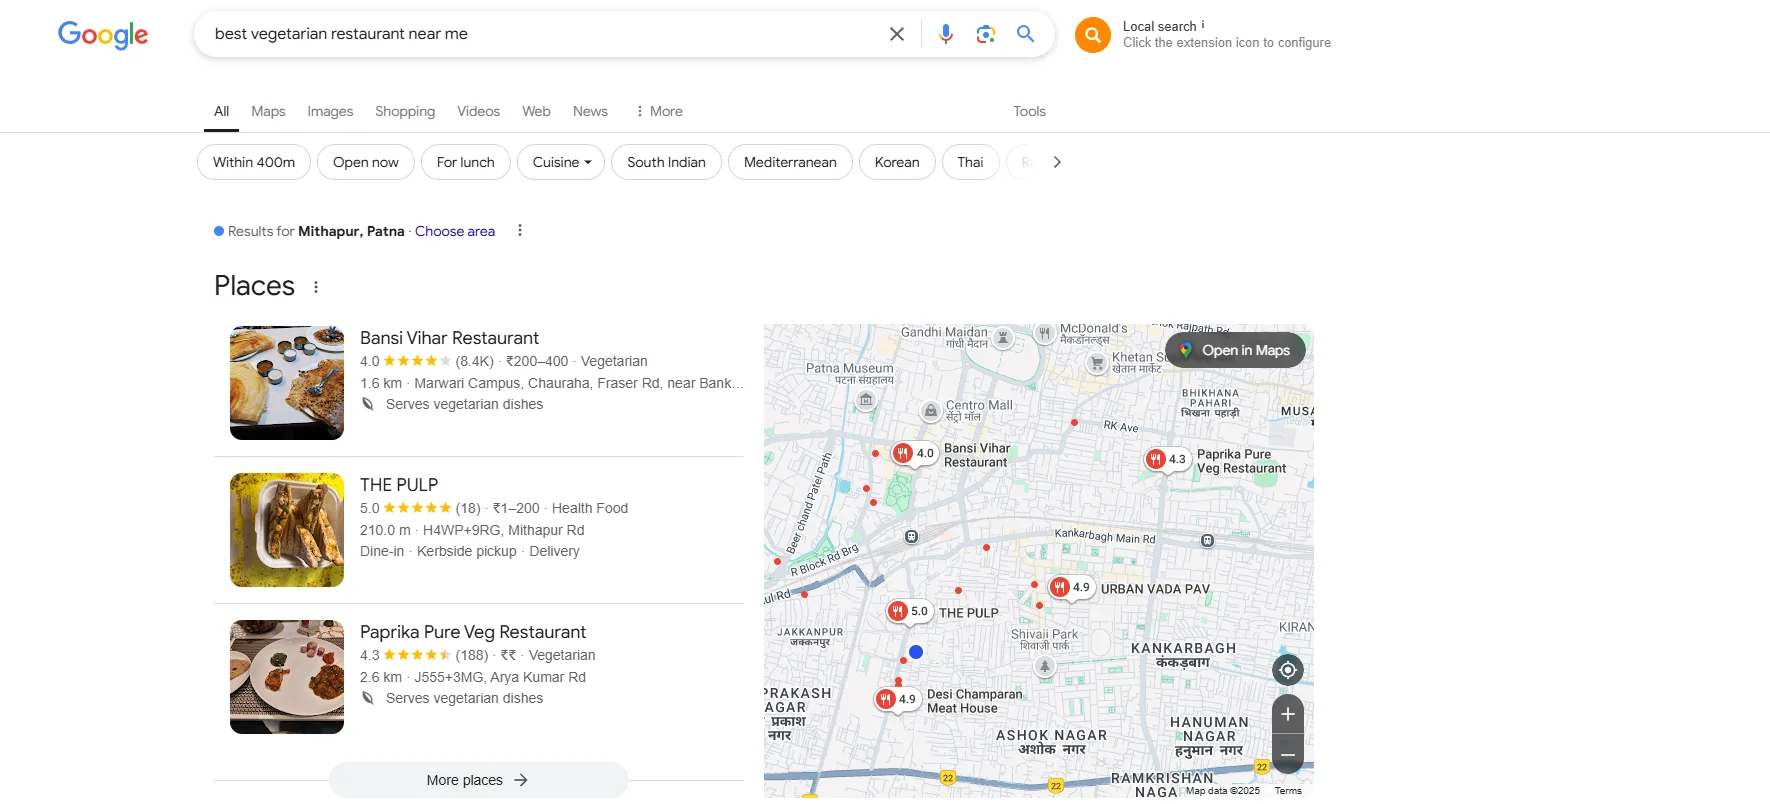Switch to the Videos tab
Image resolution: width=1770 pixels, height=804 pixels.
click(x=478, y=111)
